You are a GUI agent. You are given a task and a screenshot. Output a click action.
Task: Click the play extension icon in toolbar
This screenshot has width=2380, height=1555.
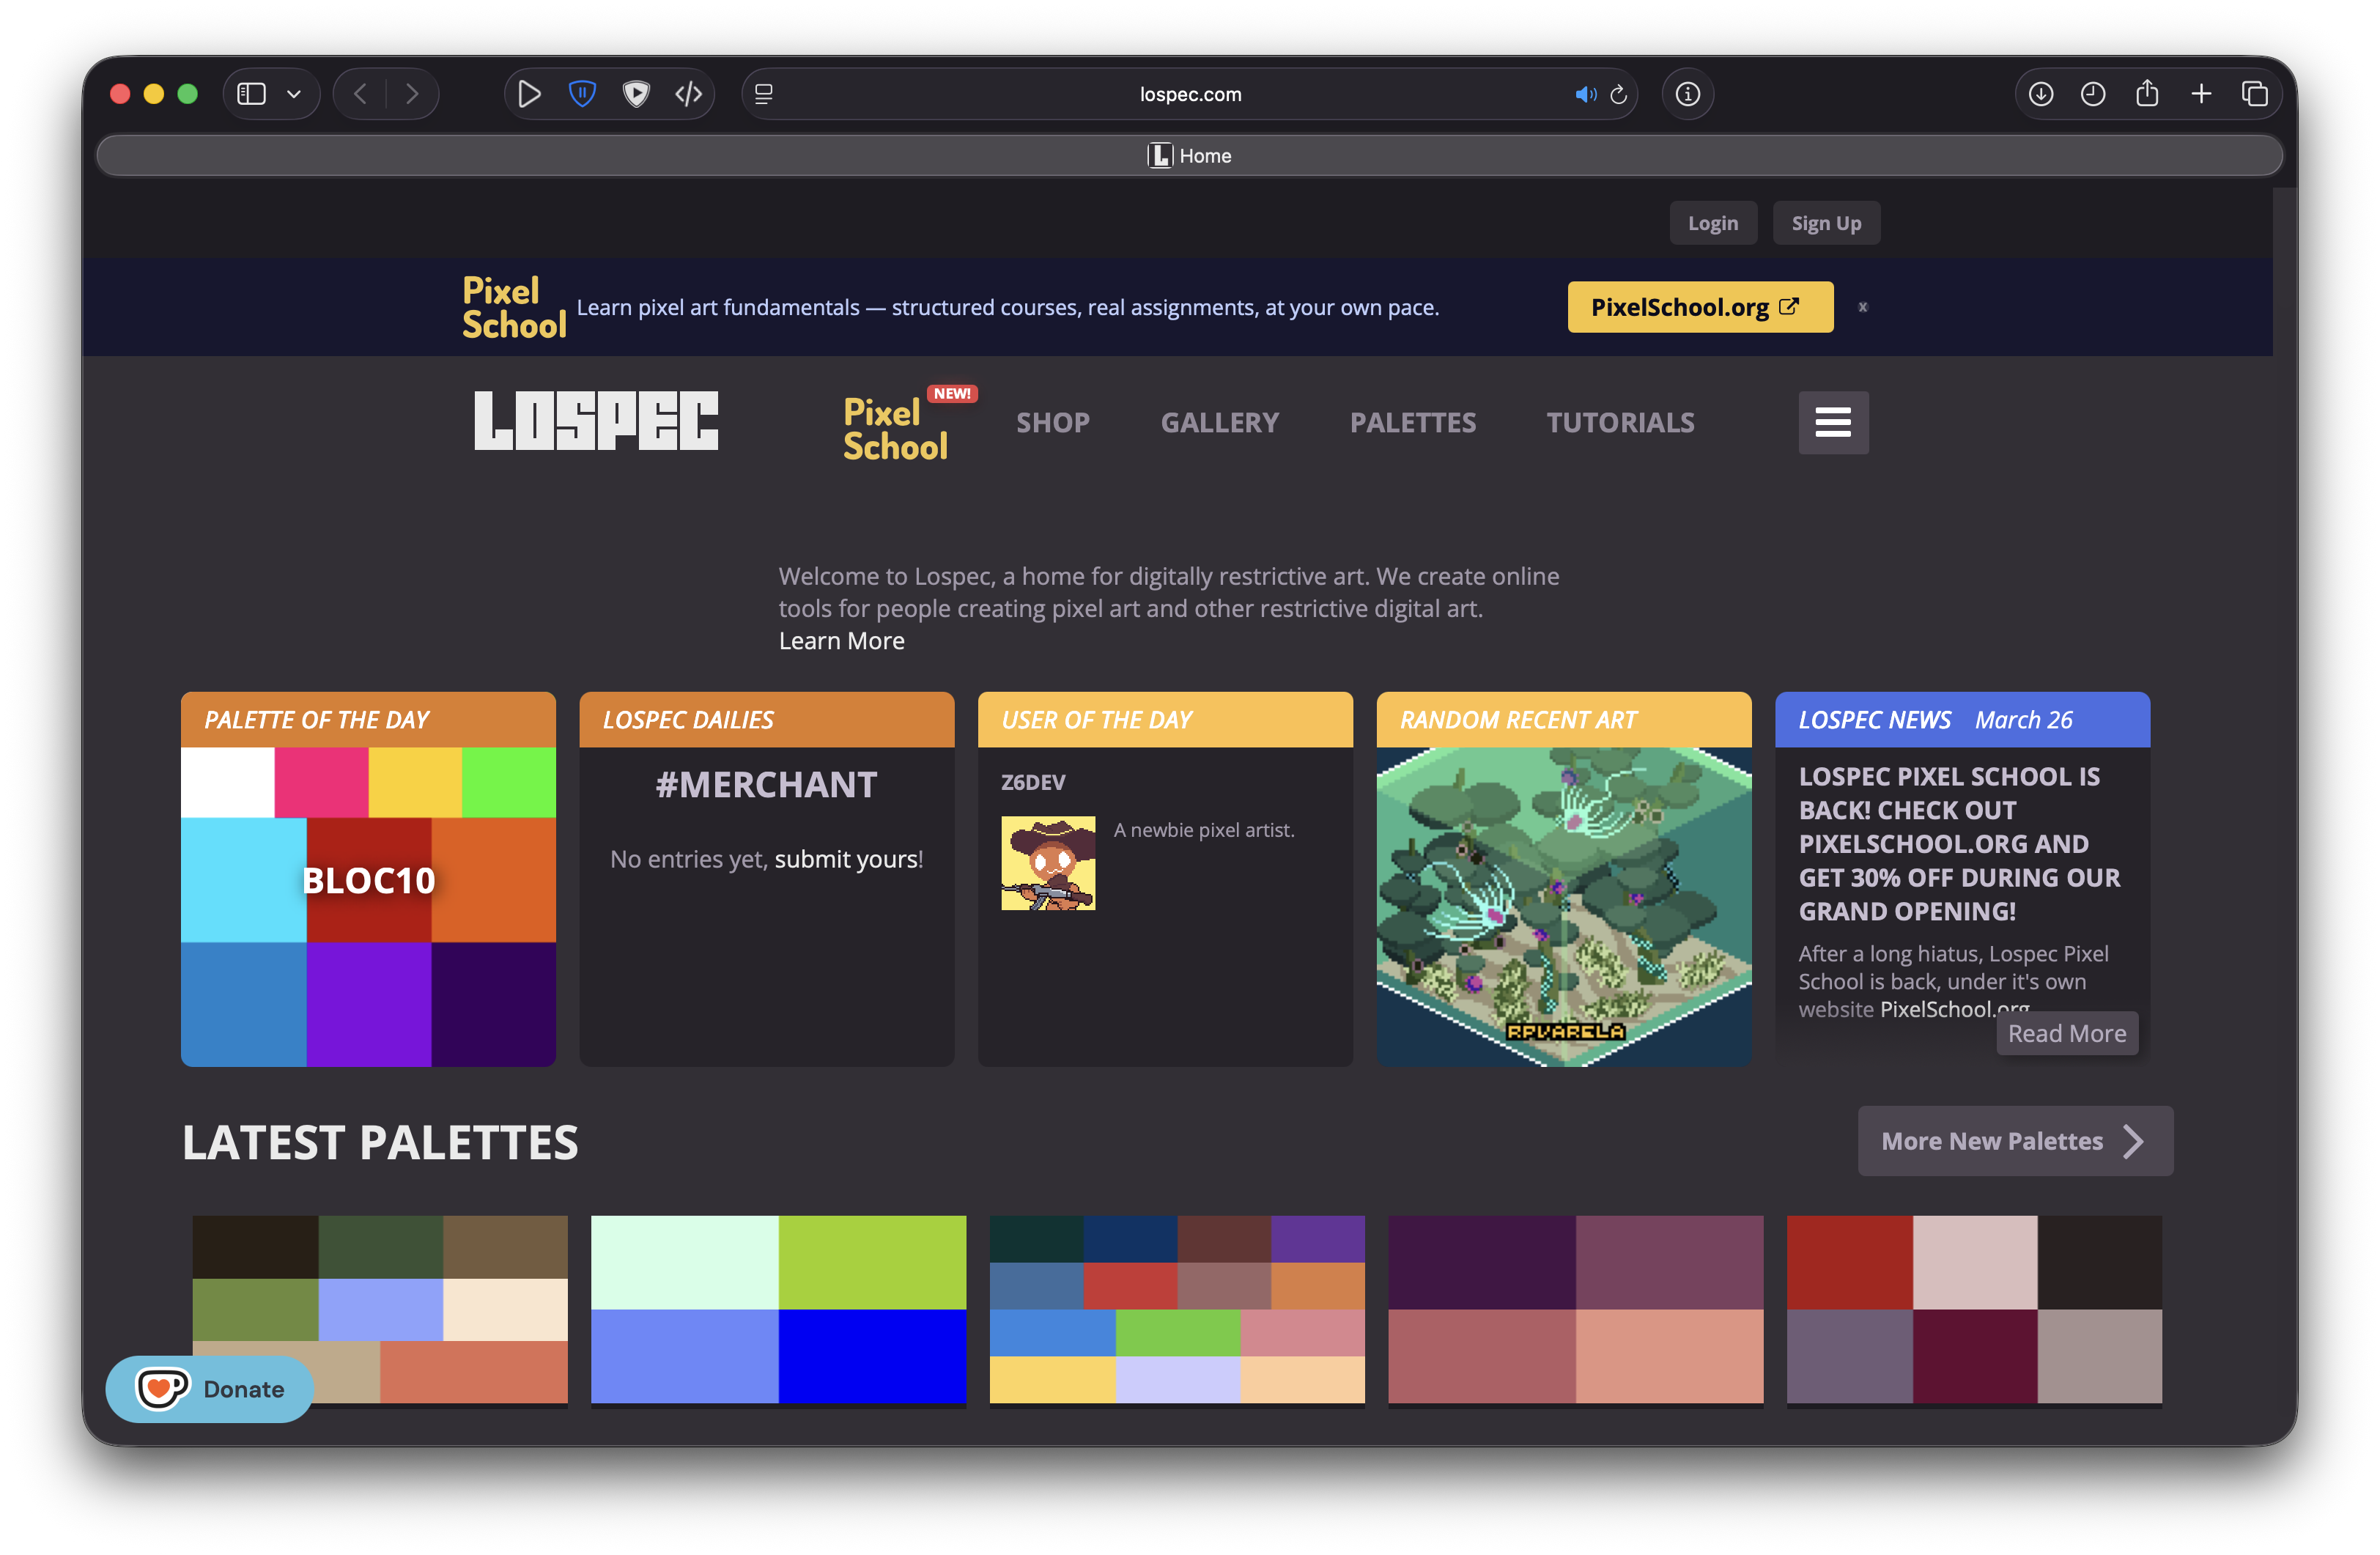(529, 94)
